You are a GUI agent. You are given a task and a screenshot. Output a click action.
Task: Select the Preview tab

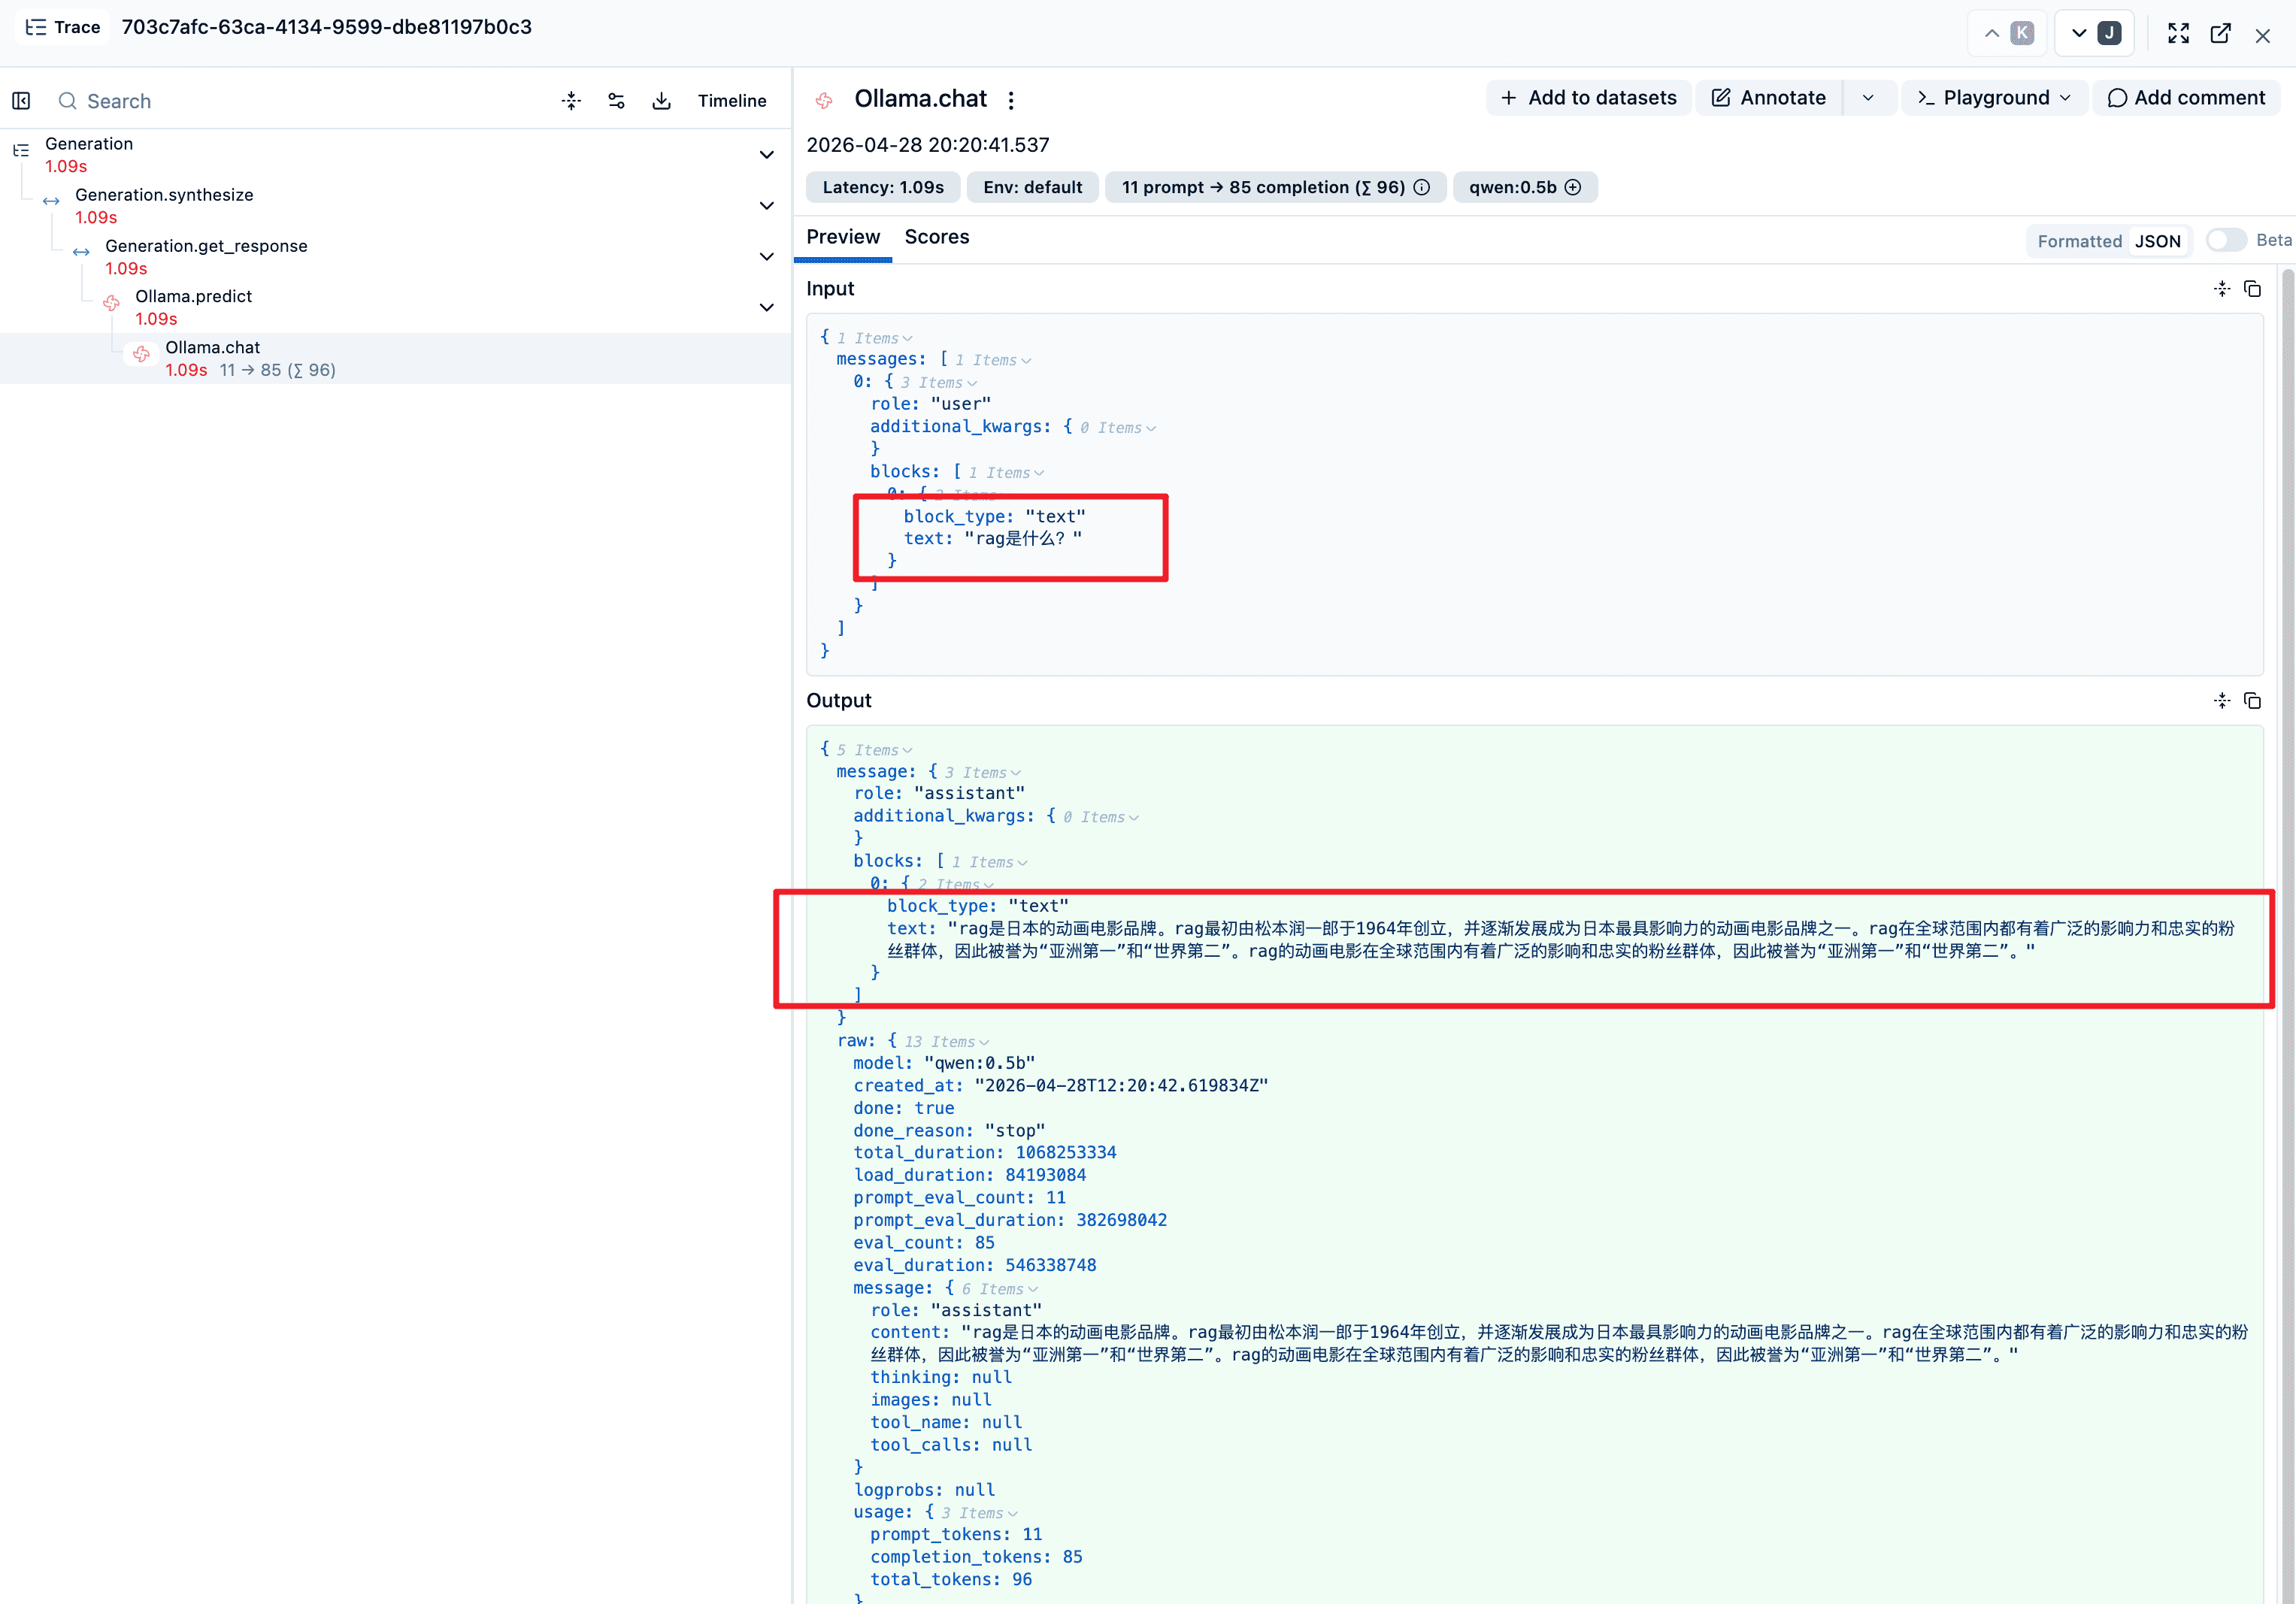843,237
